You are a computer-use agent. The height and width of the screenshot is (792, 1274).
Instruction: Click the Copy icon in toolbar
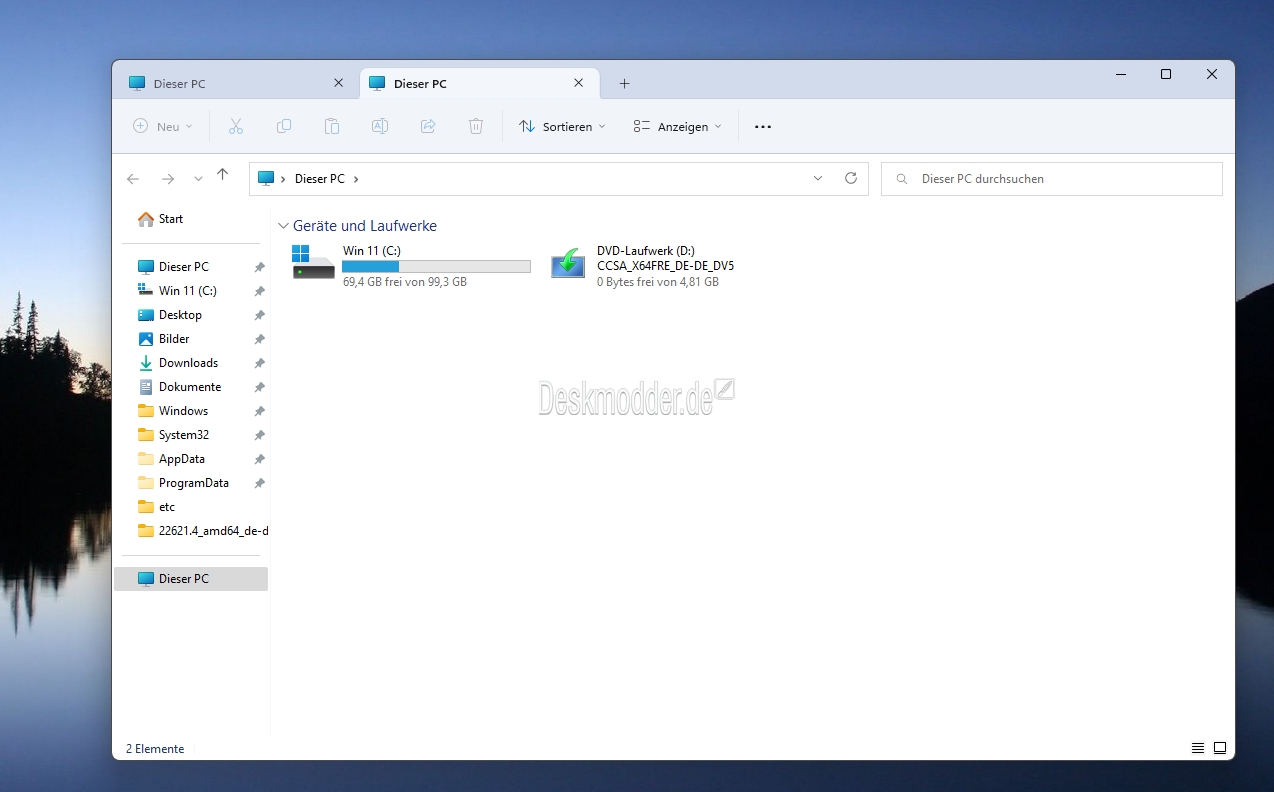284,126
